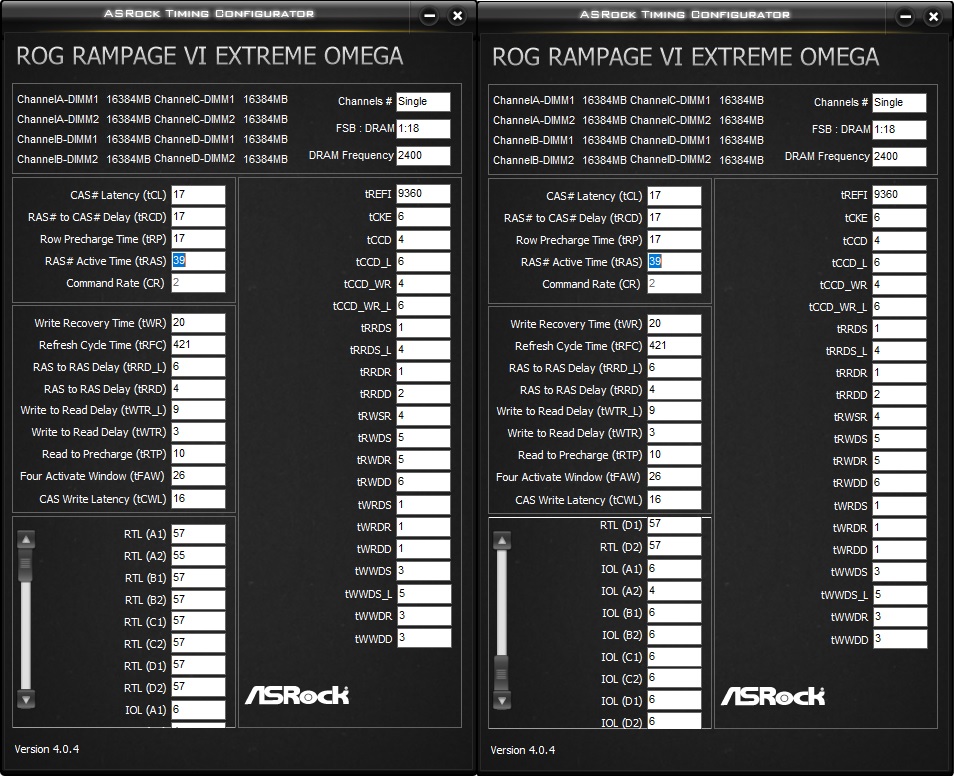Click the tRWSR value field in right window

pyautogui.click(x=899, y=417)
